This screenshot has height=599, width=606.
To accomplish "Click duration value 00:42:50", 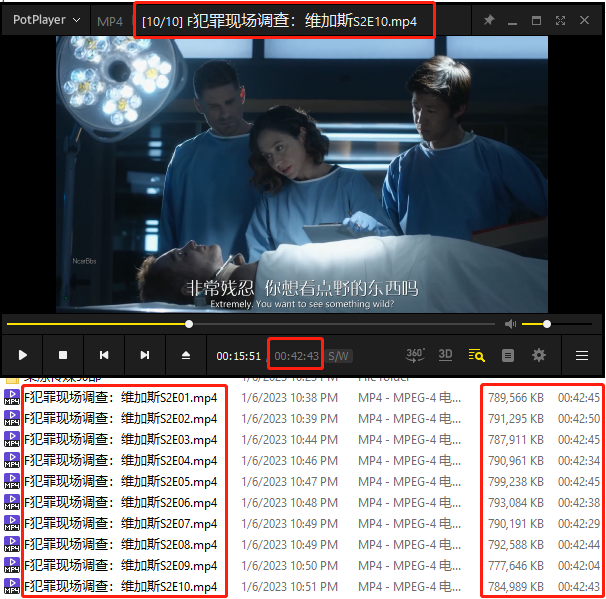I will point(579,419).
